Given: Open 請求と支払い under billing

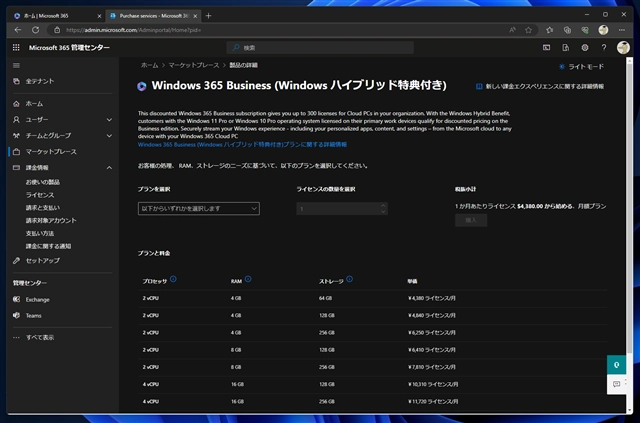Looking at the screenshot, I should coord(42,208).
